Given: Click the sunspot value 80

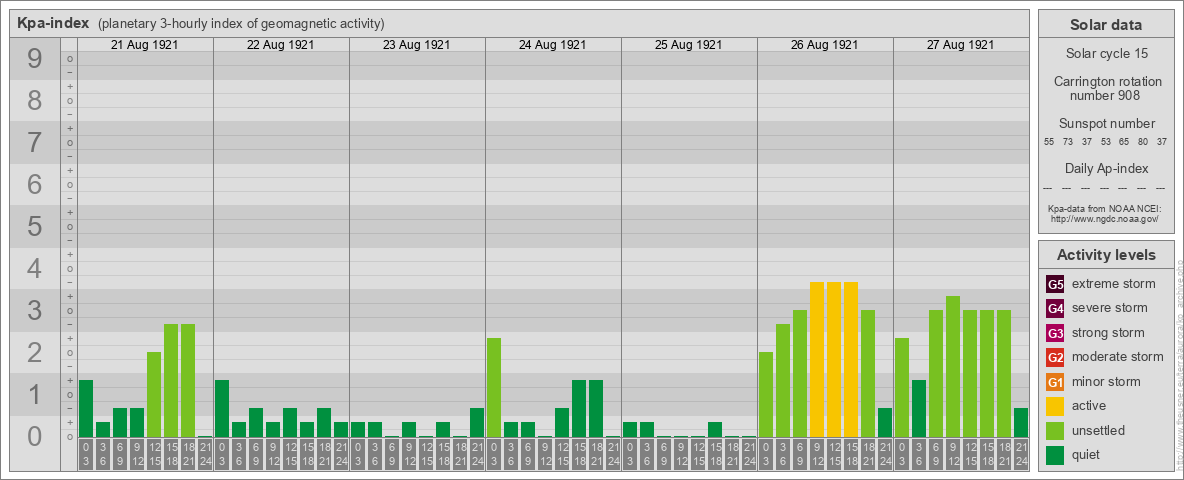Looking at the screenshot, I should click(x=1143, y=142).
